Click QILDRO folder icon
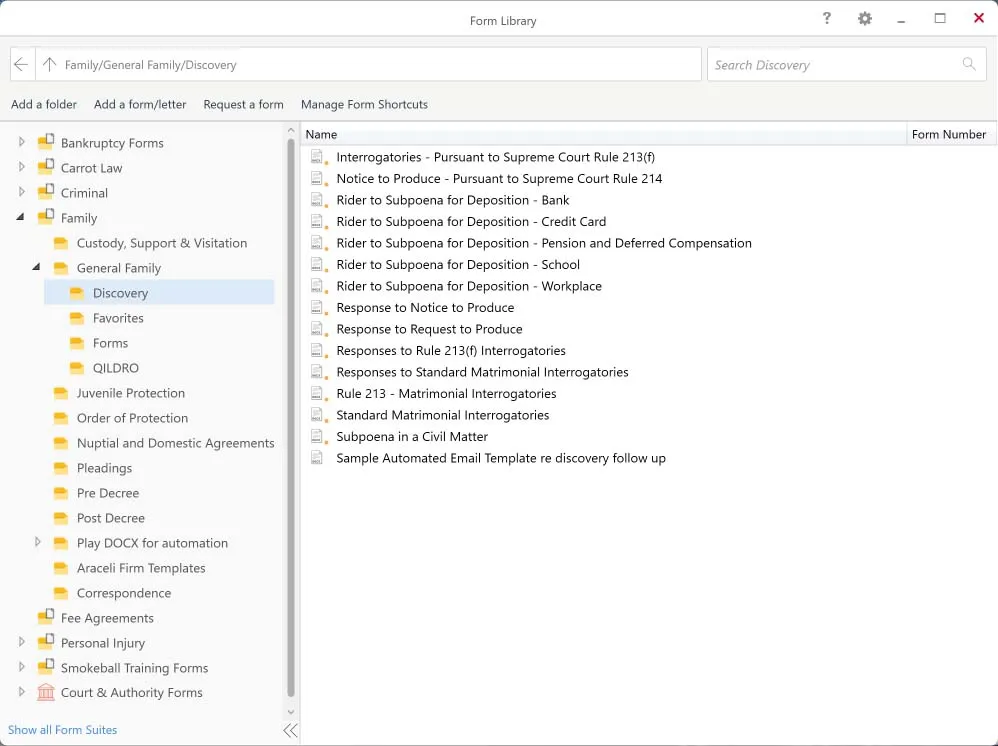 point(77,368)
